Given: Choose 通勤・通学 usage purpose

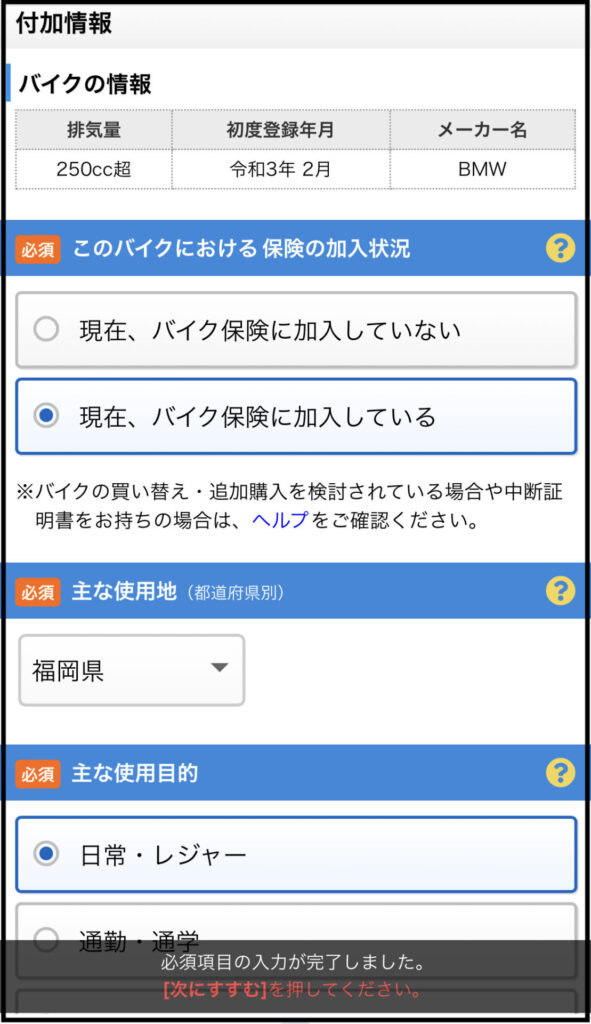Looking at the screenshot, I should (x=296, y=940).
